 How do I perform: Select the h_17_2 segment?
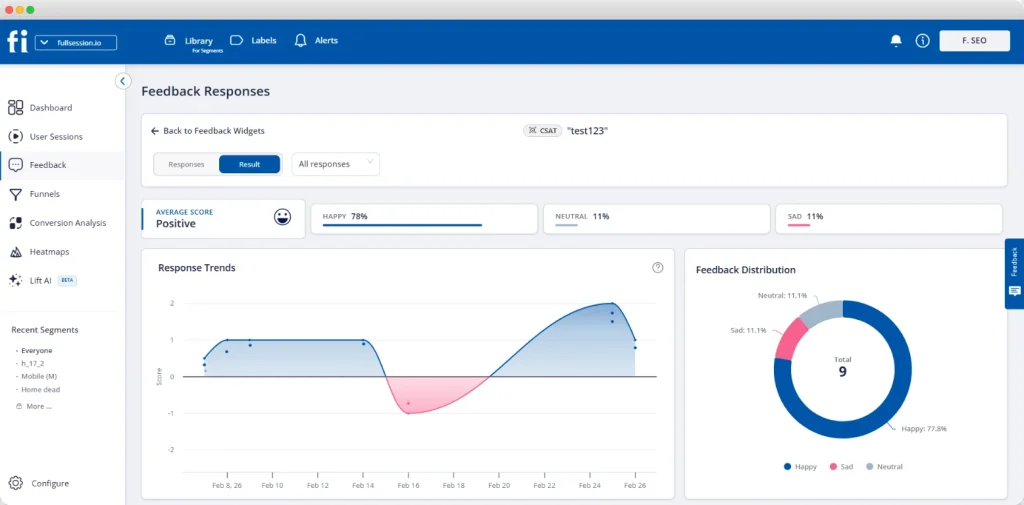point(33,363)
